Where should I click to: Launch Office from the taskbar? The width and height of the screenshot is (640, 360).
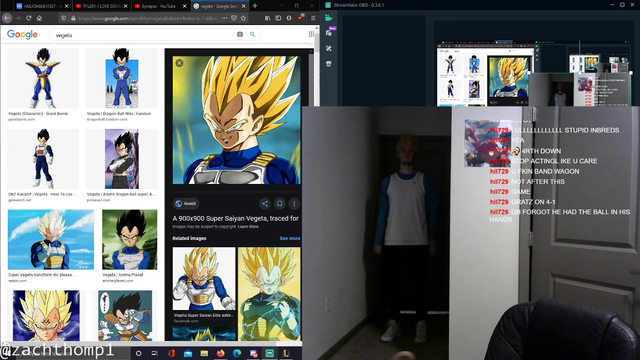tap(171, 353)
